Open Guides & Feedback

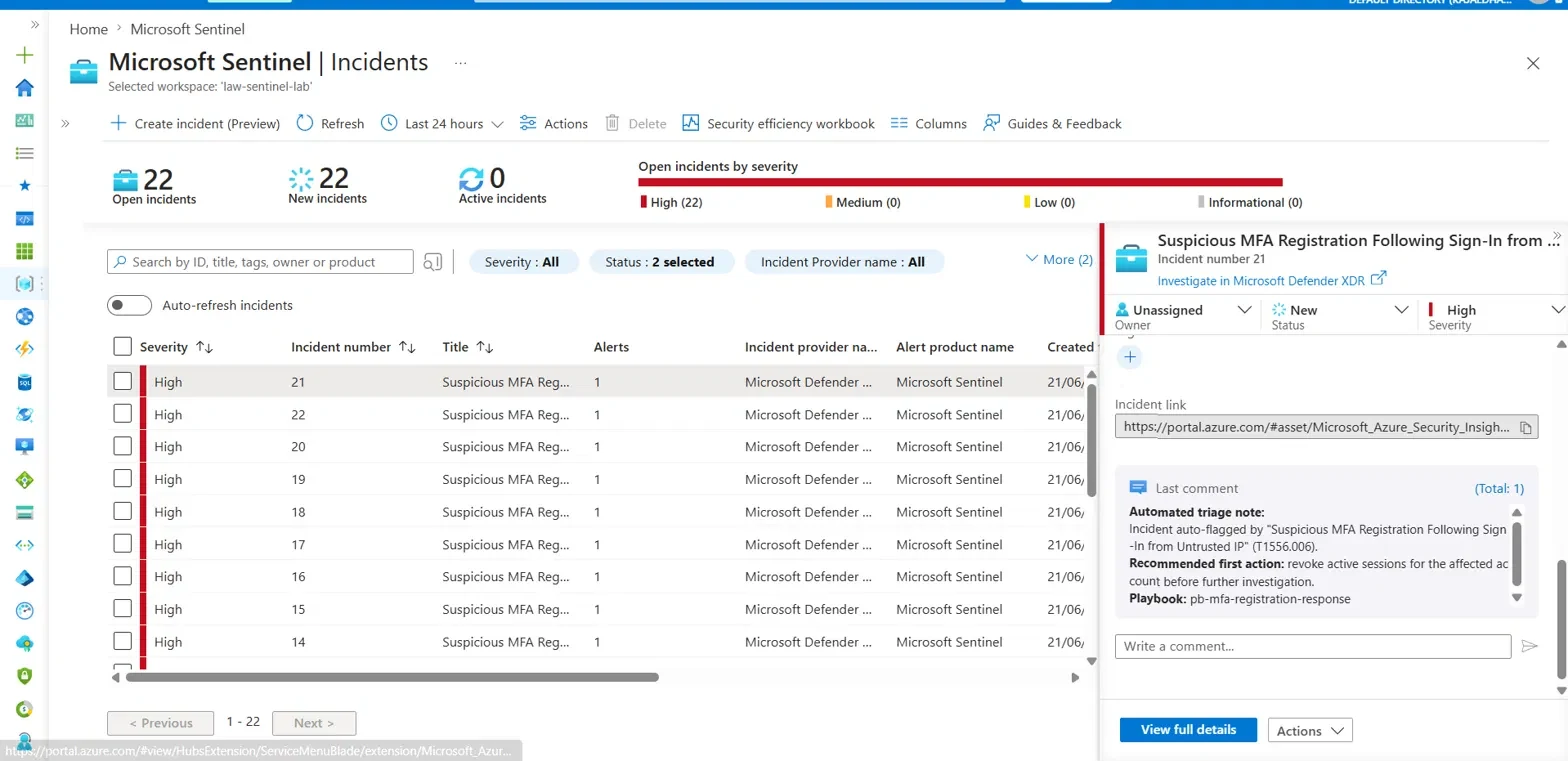(x=1052, y=124)
